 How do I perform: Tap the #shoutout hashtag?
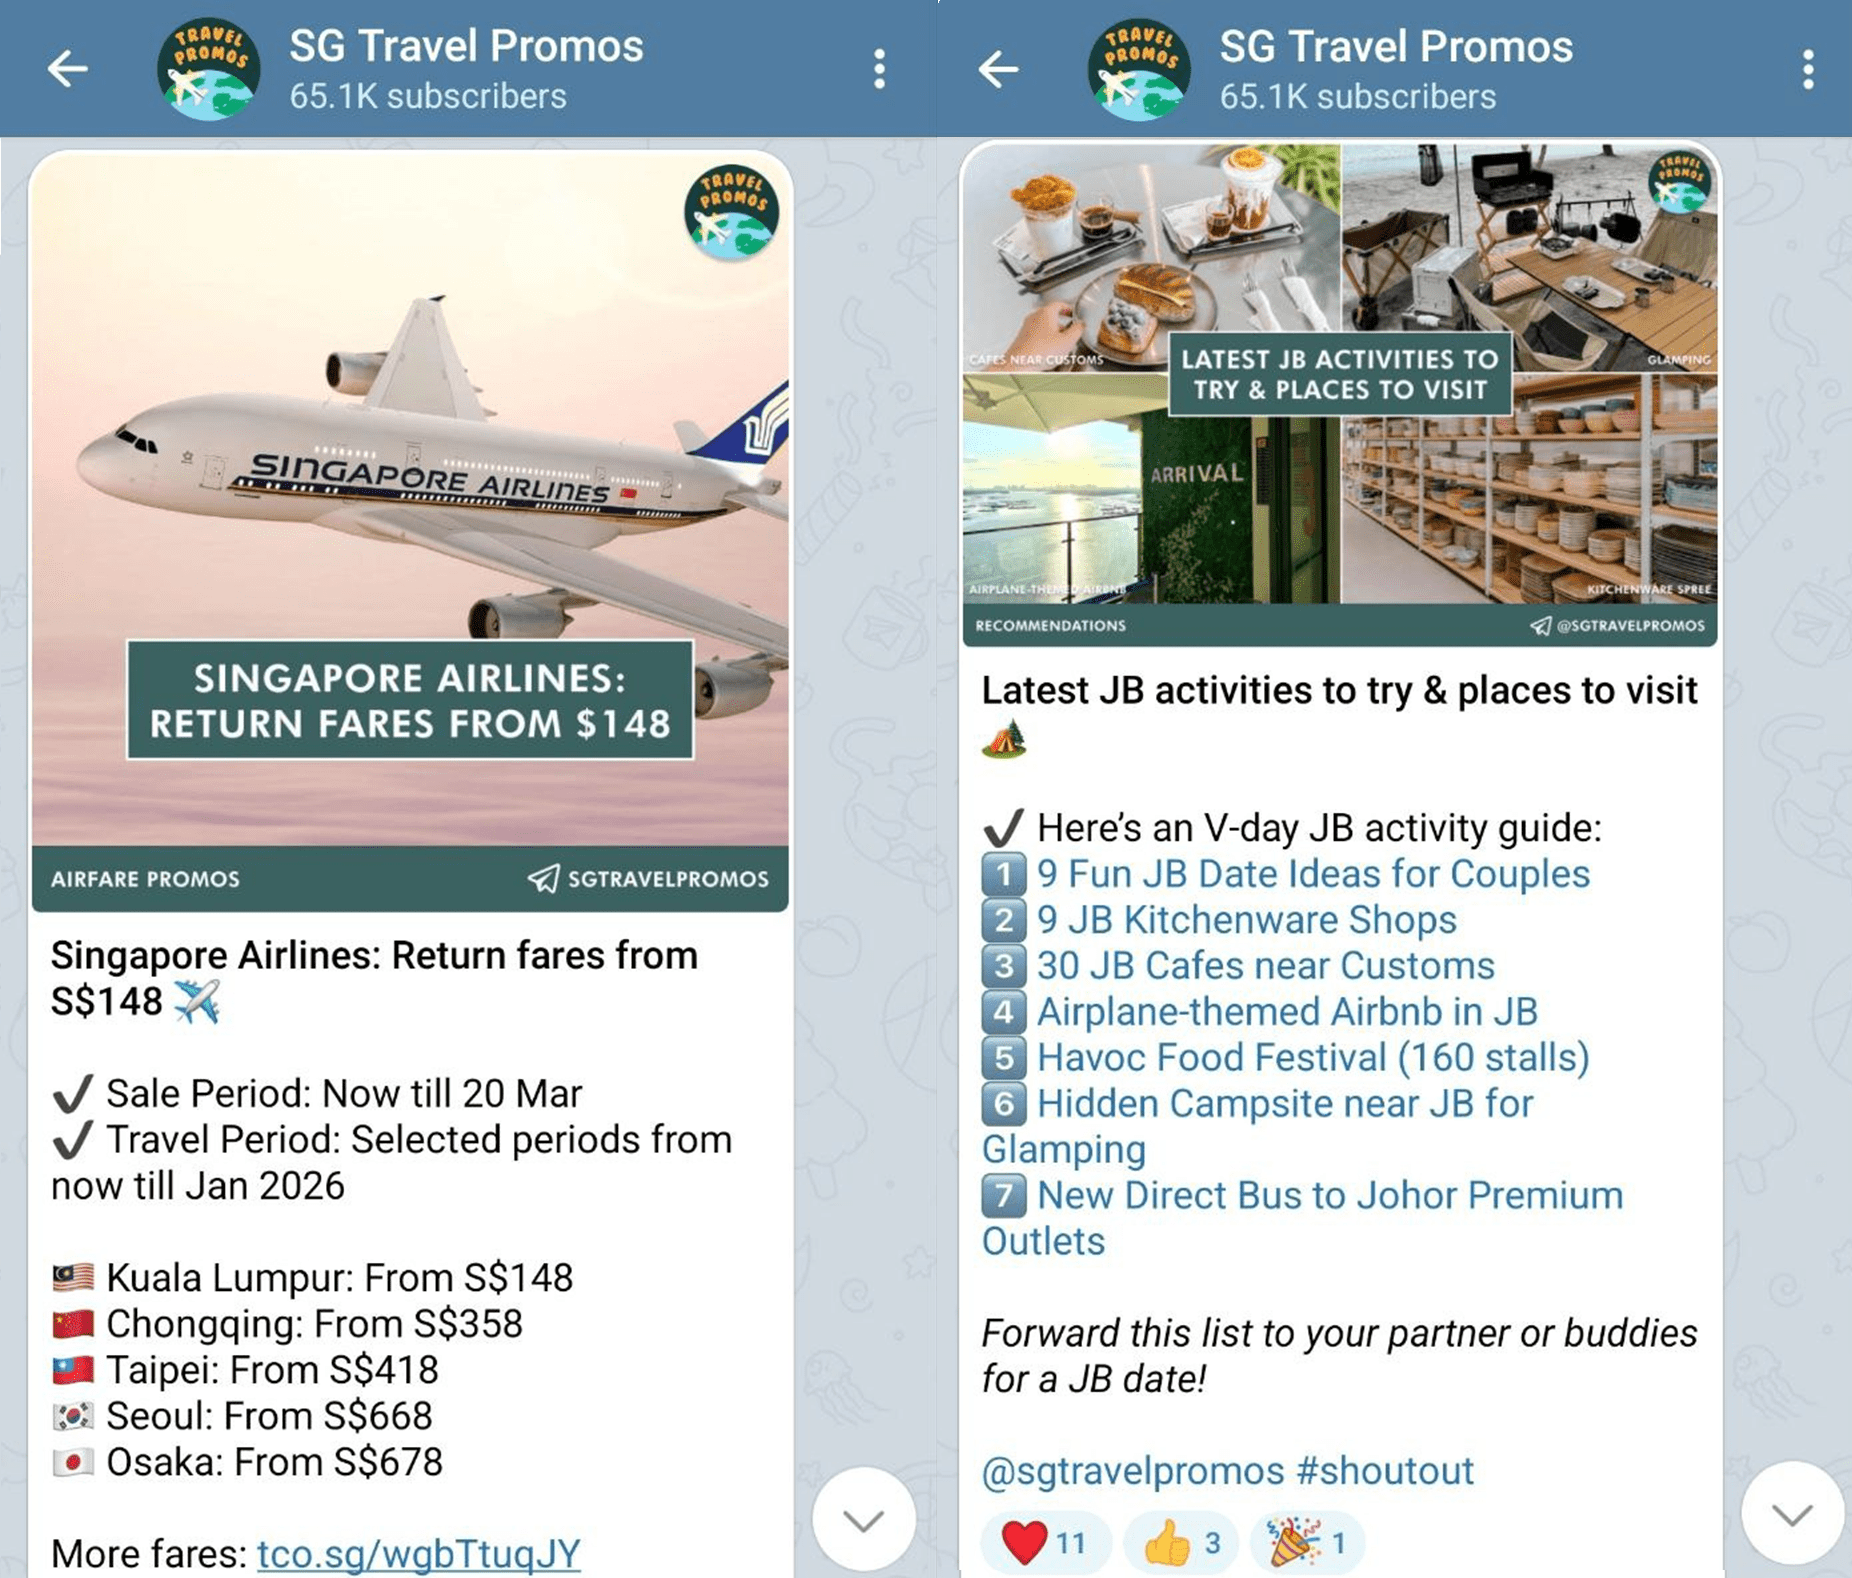[x=1385, y=1471]
